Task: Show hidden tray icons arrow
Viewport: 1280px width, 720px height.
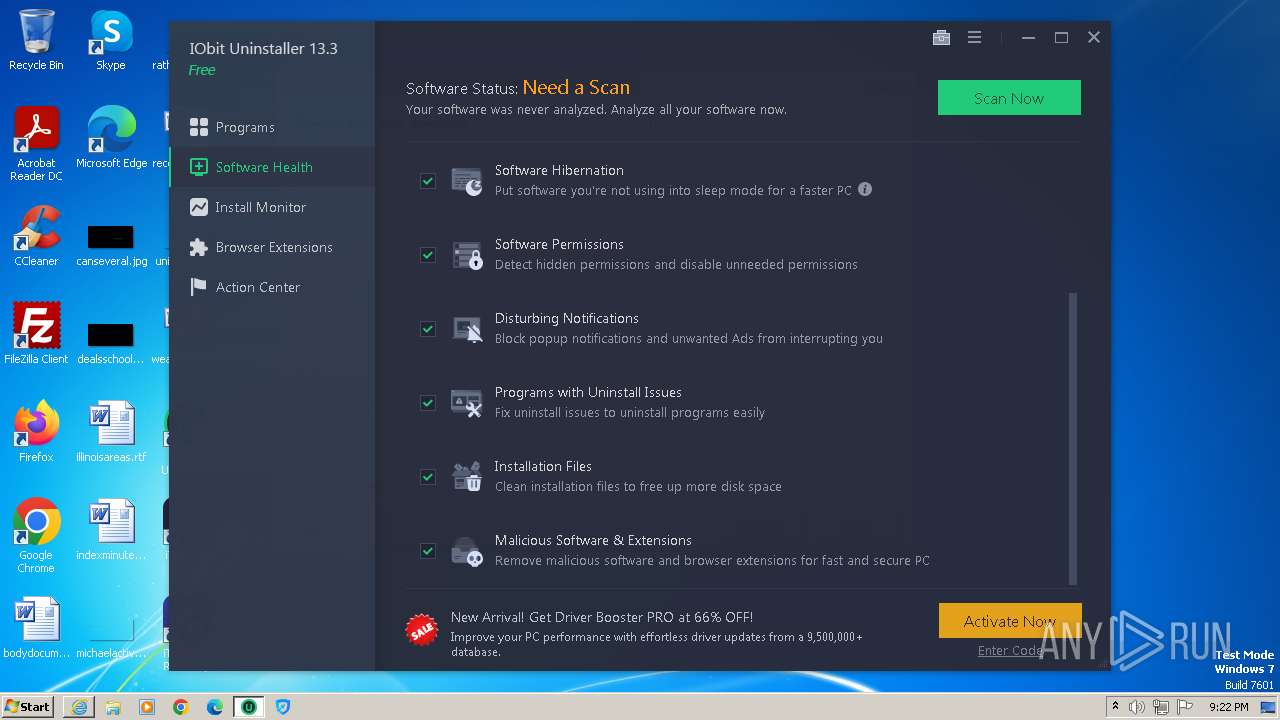Action: 1115,707
